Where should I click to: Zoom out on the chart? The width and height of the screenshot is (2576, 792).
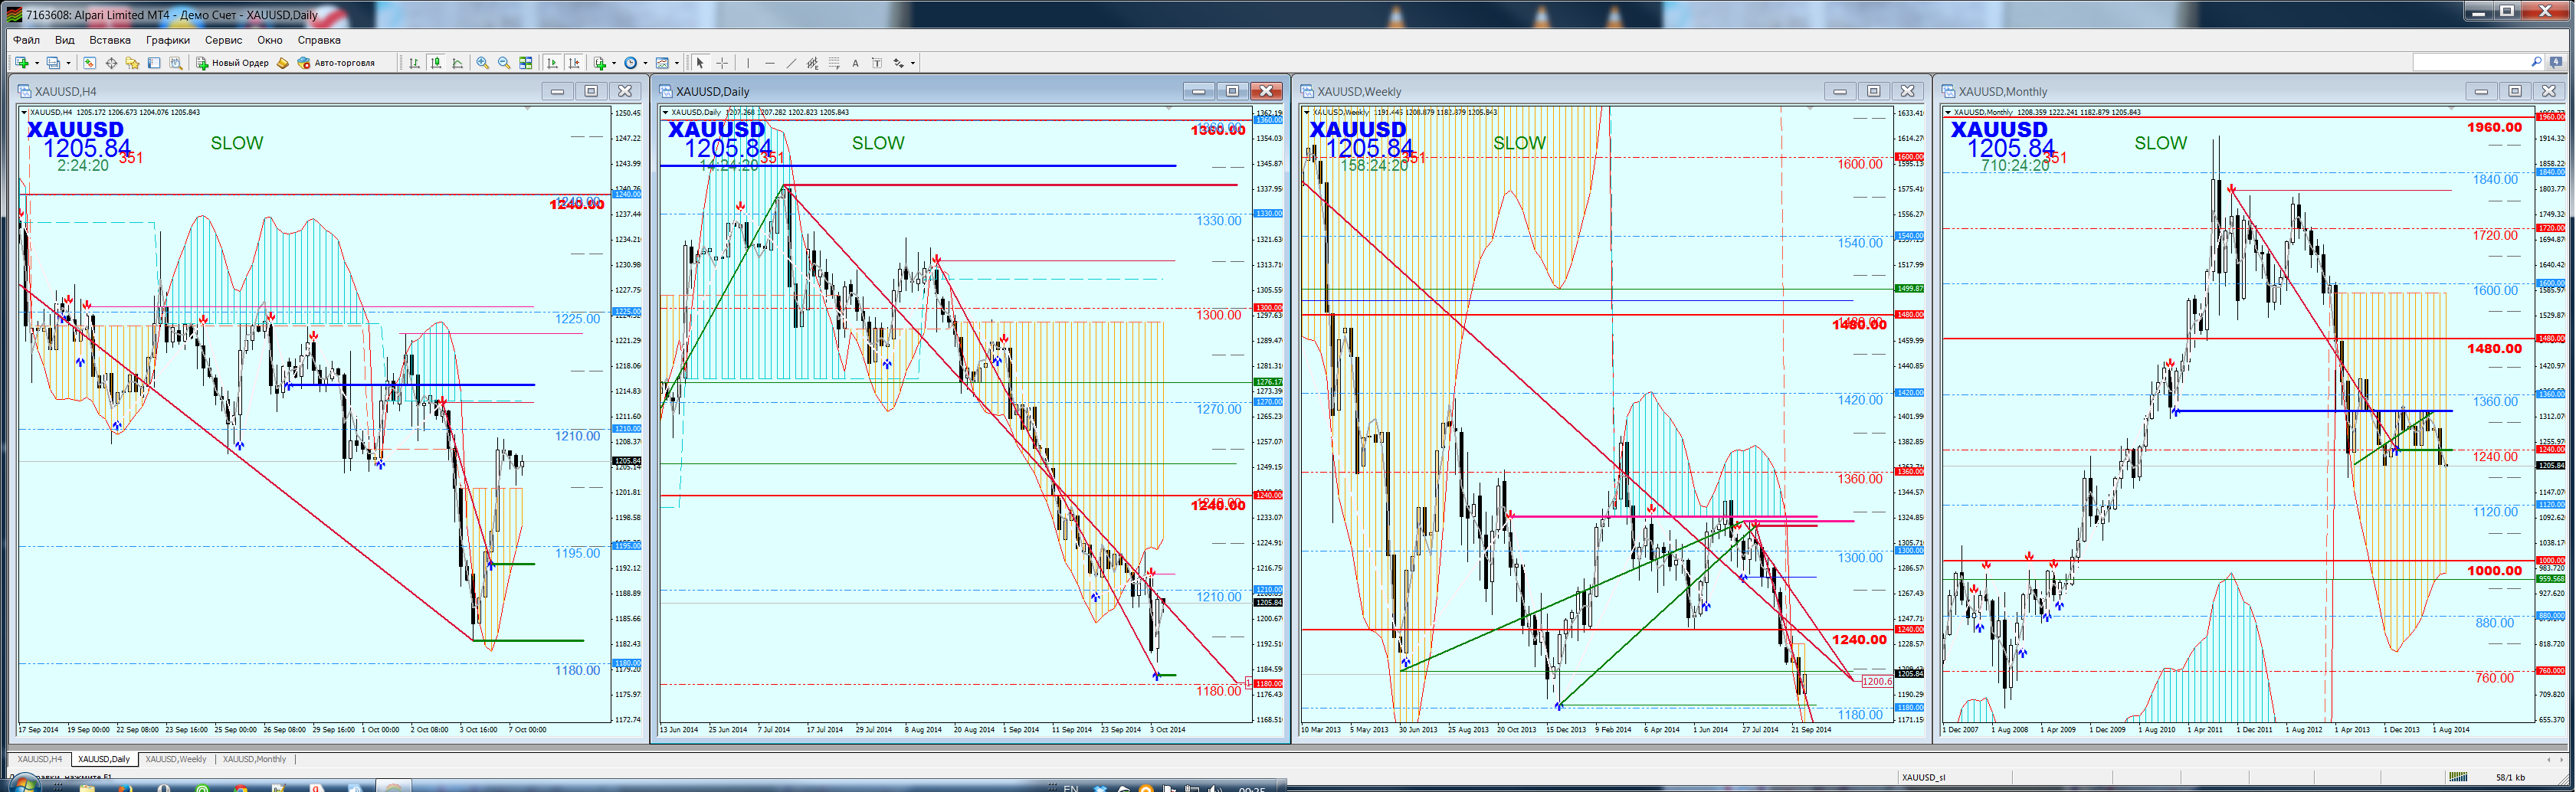tap(504, 63)
